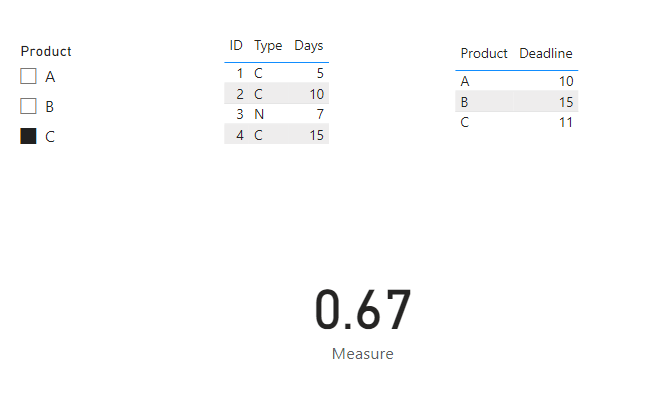This screenshot has height=404, width=664.
Task: Click the 0.67 card value
Action: (363, 310)
